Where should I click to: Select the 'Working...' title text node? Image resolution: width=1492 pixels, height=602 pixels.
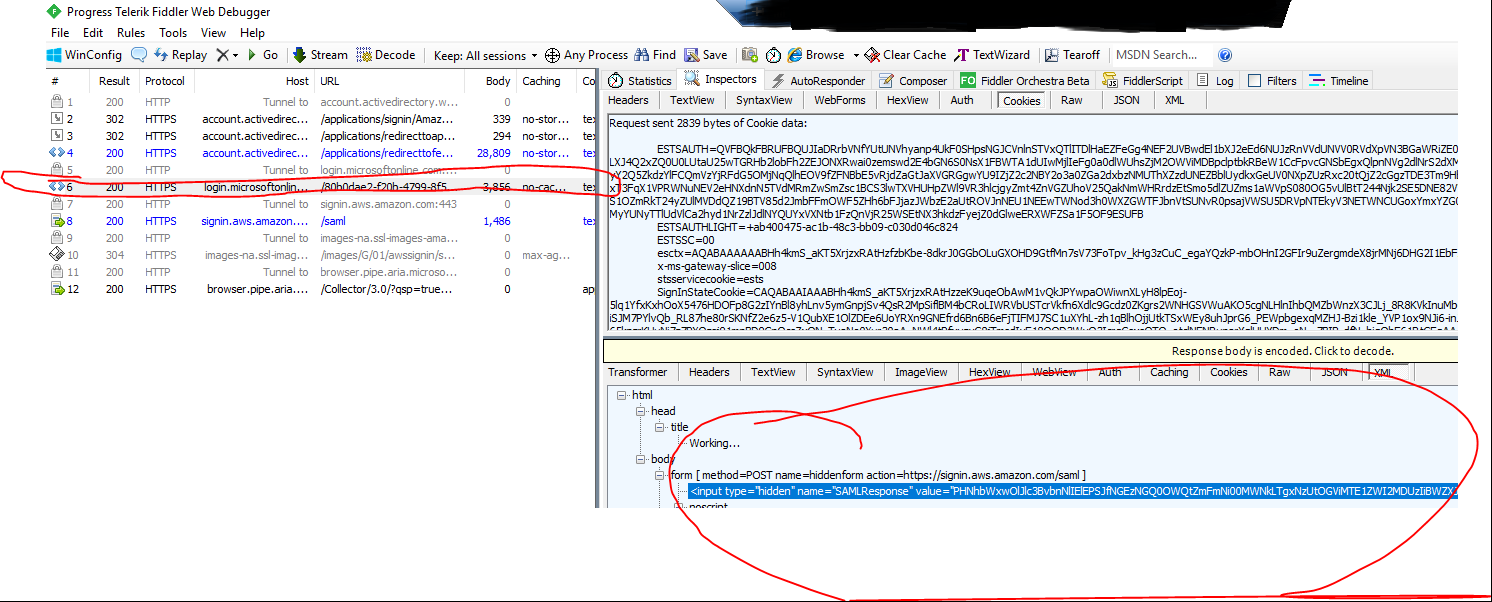[715, 443]
